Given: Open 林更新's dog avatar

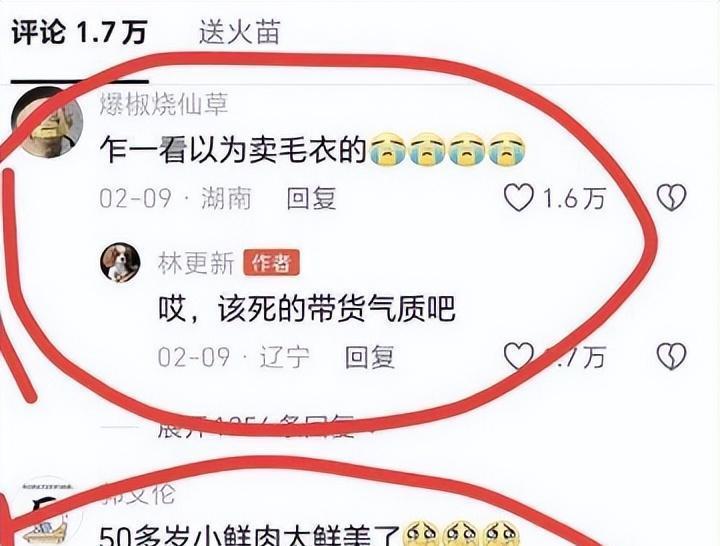Looking at the screenshot, I should [x=120, y=262].
